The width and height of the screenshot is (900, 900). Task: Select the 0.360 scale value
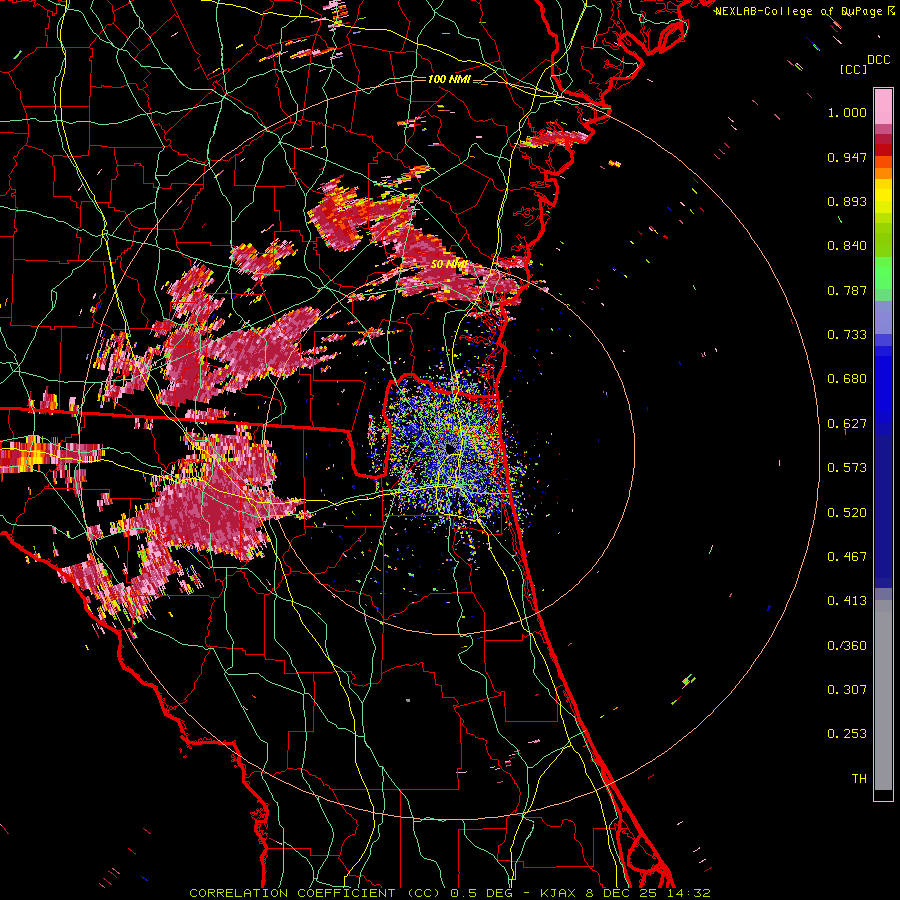pyautogui.click(x=847, y=646)
